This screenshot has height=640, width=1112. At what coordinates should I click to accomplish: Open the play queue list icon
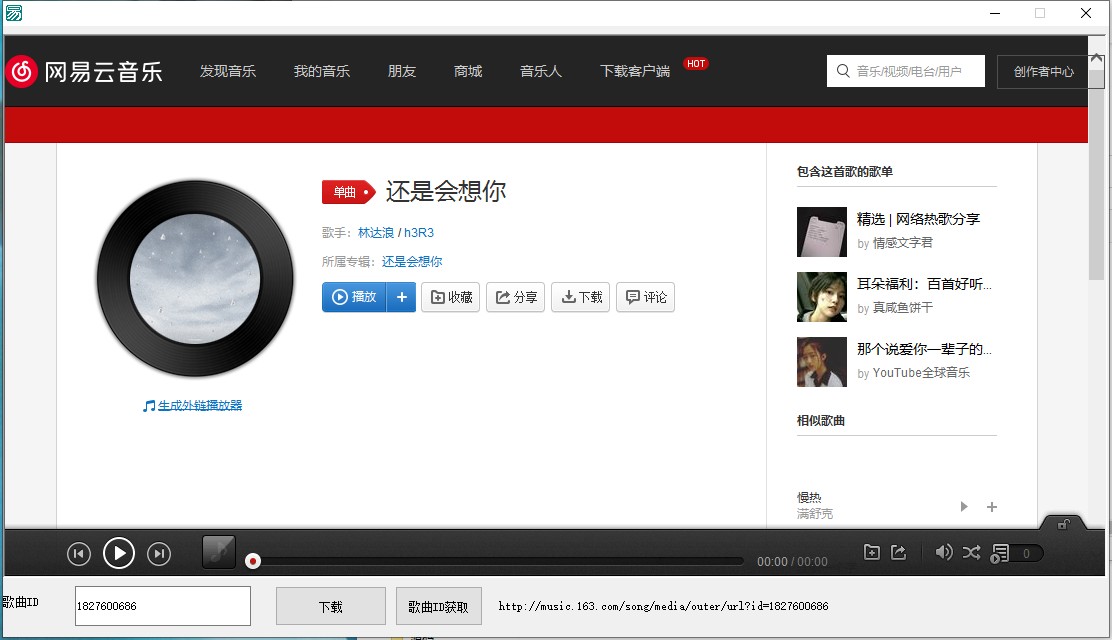1000,553
